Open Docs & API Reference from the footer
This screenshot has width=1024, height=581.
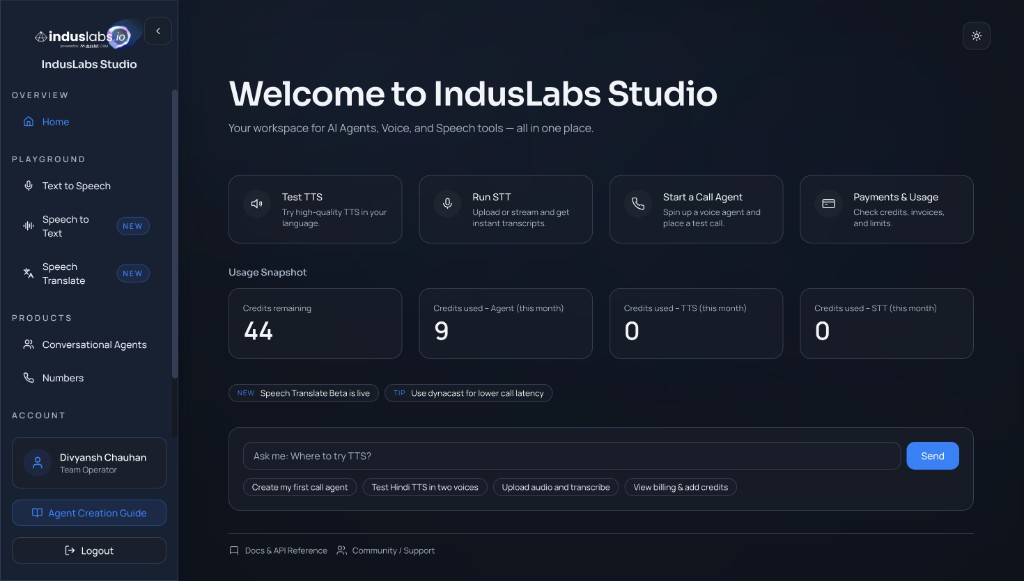coord(277,550)
